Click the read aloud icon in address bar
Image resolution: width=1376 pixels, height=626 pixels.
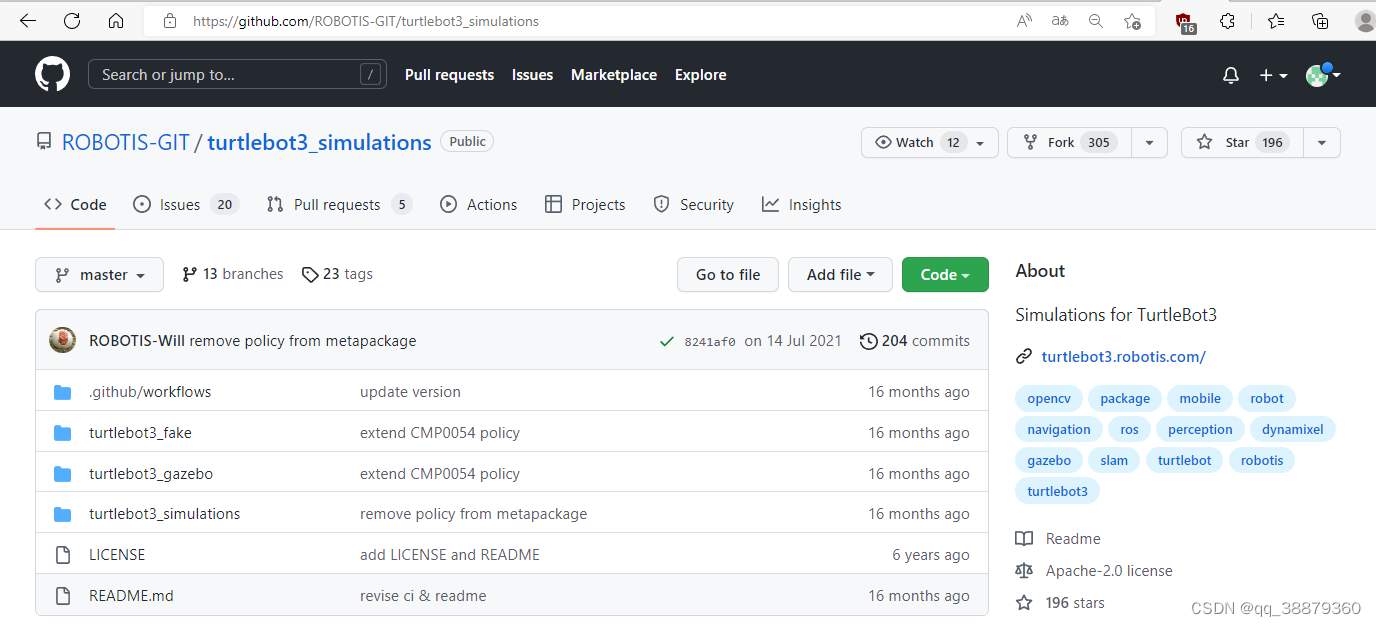tap(1024, 21)
